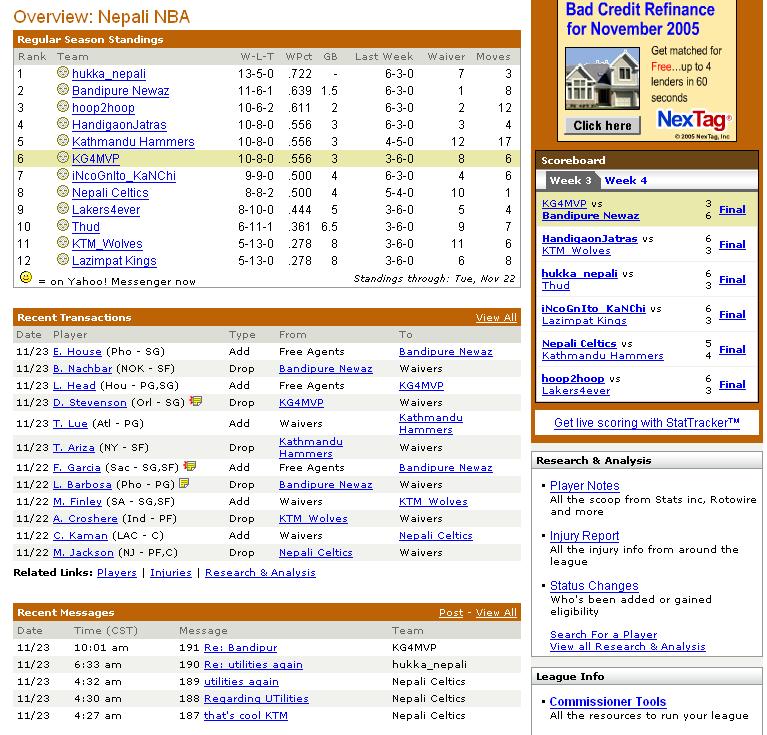Click Post link in Recent Messages header
This screenshot has width=767, height=735.
click(451, 613)
